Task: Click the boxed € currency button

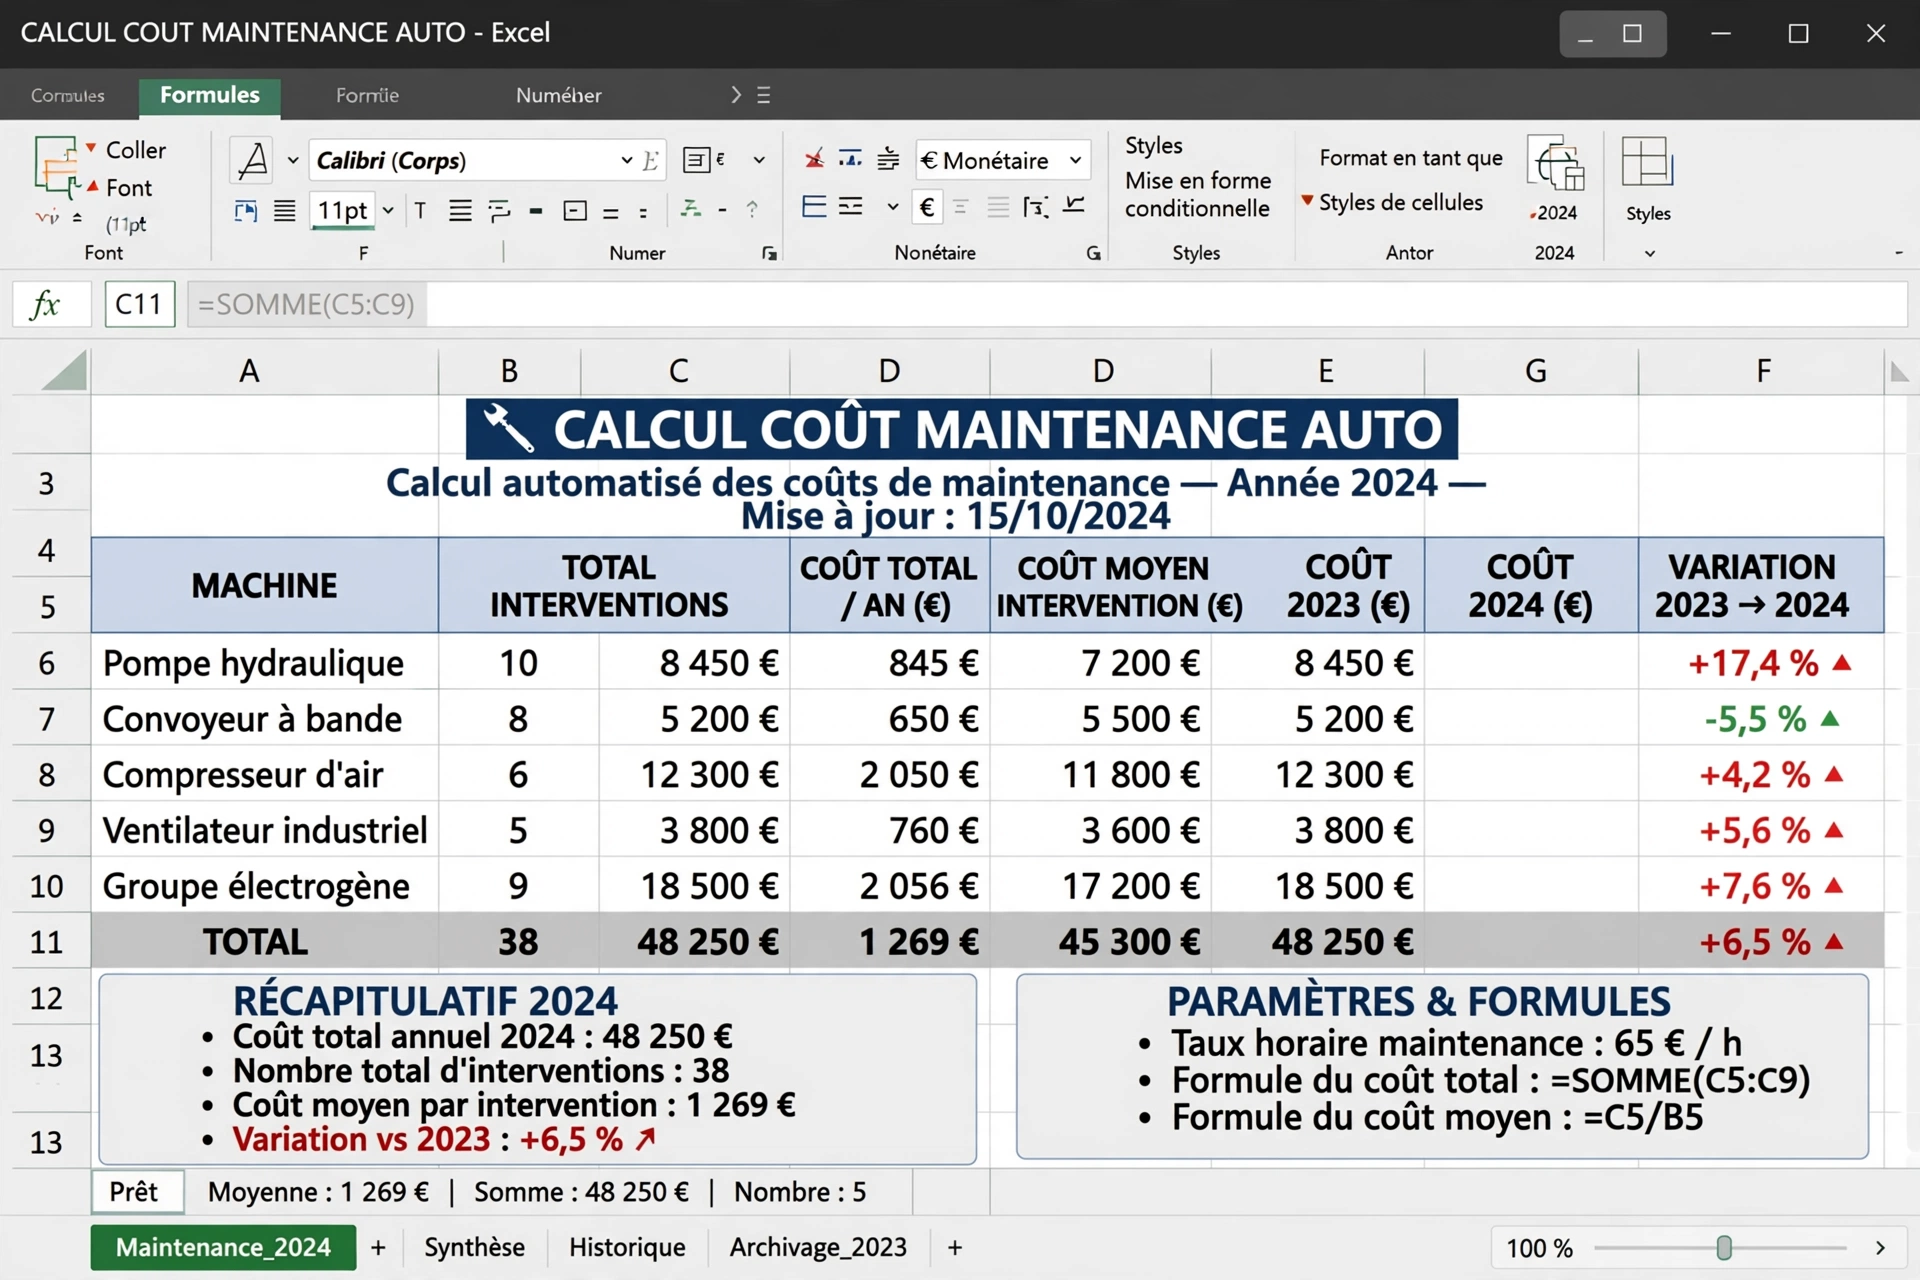Action: pyautogui.click(x=927, y=207)
